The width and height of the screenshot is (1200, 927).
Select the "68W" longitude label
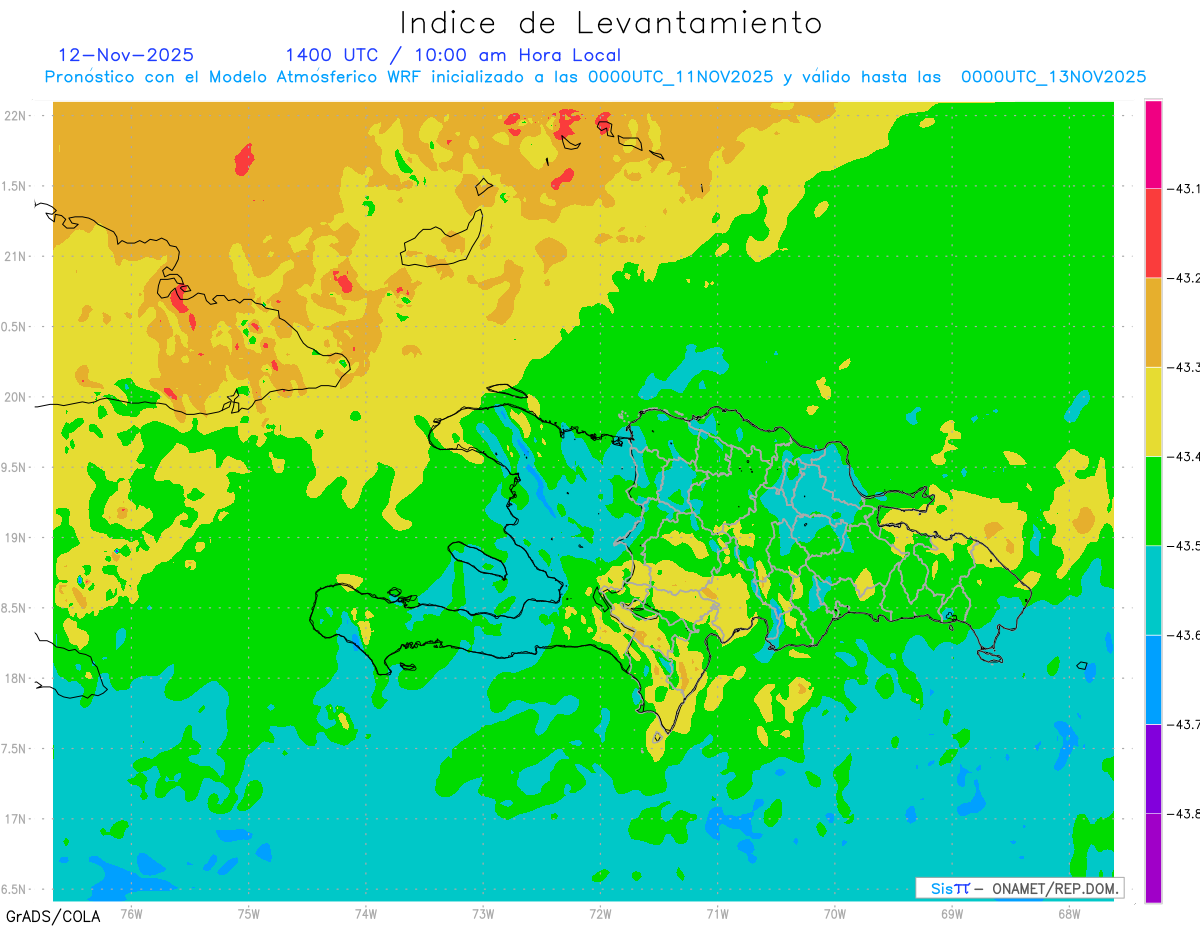pos(1069,913)
